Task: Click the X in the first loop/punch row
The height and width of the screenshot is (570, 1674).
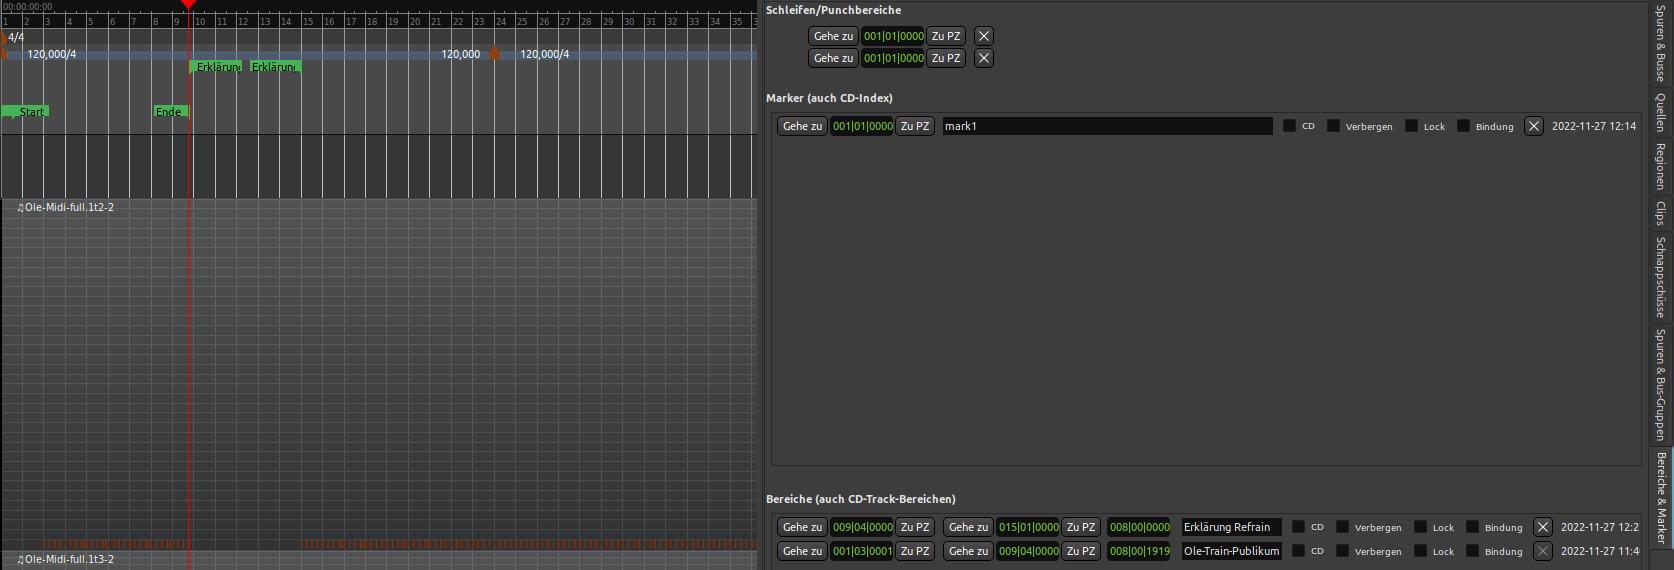Action: 984,36
